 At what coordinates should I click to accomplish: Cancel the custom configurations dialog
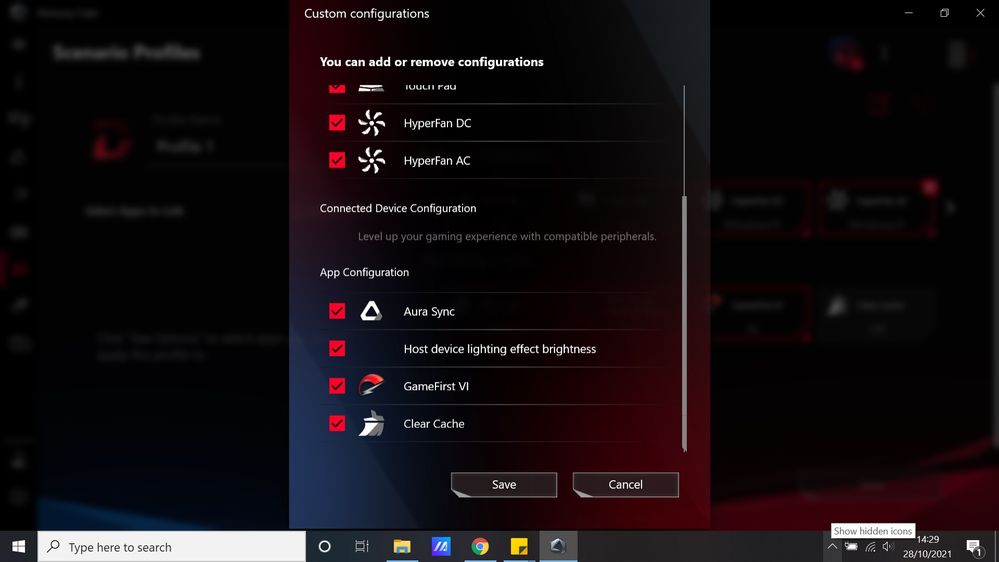pyautogui.click(x=626, y=485)
